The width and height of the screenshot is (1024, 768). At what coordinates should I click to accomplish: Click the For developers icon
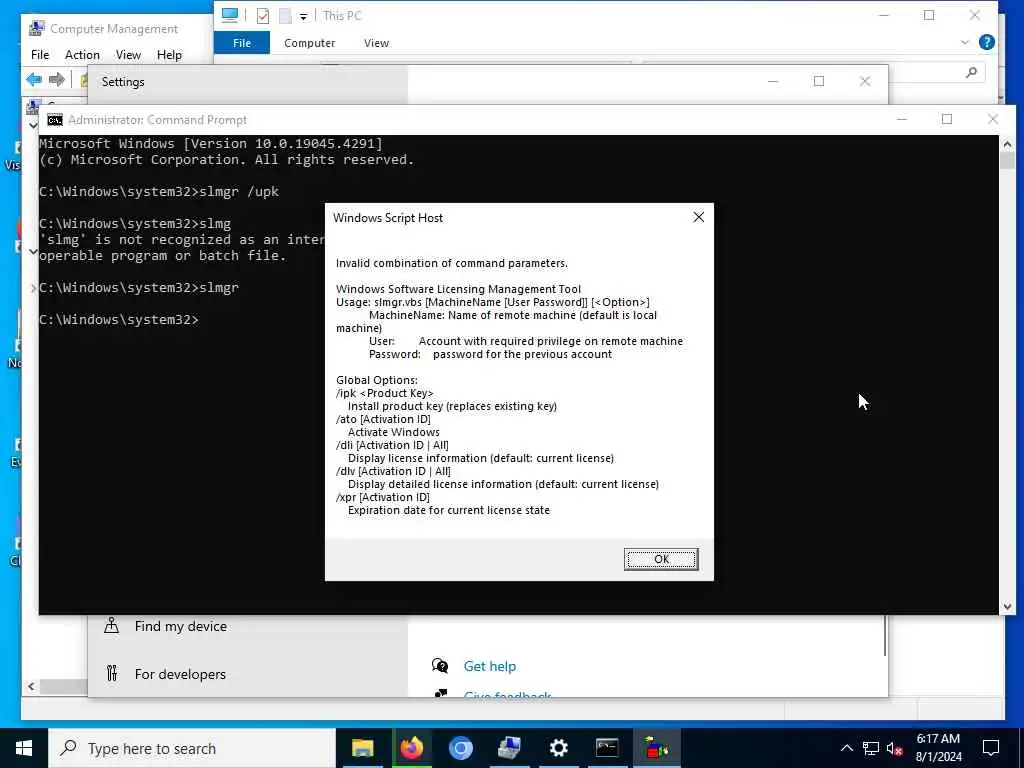click(112, 673)
